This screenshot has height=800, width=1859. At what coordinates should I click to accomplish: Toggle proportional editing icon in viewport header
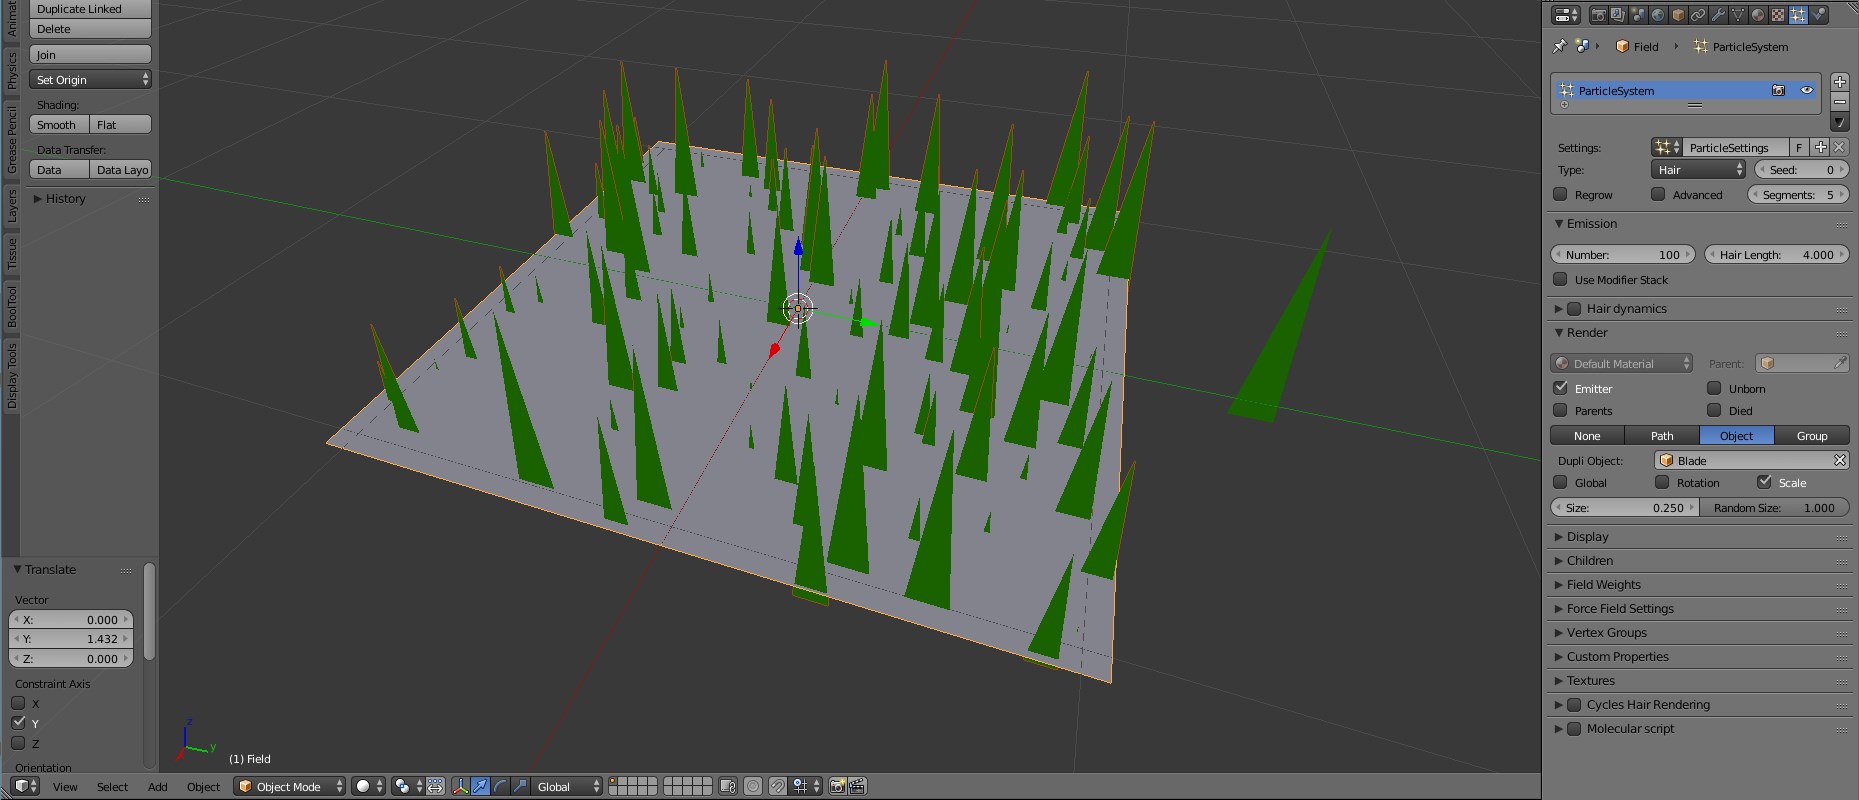753,786
